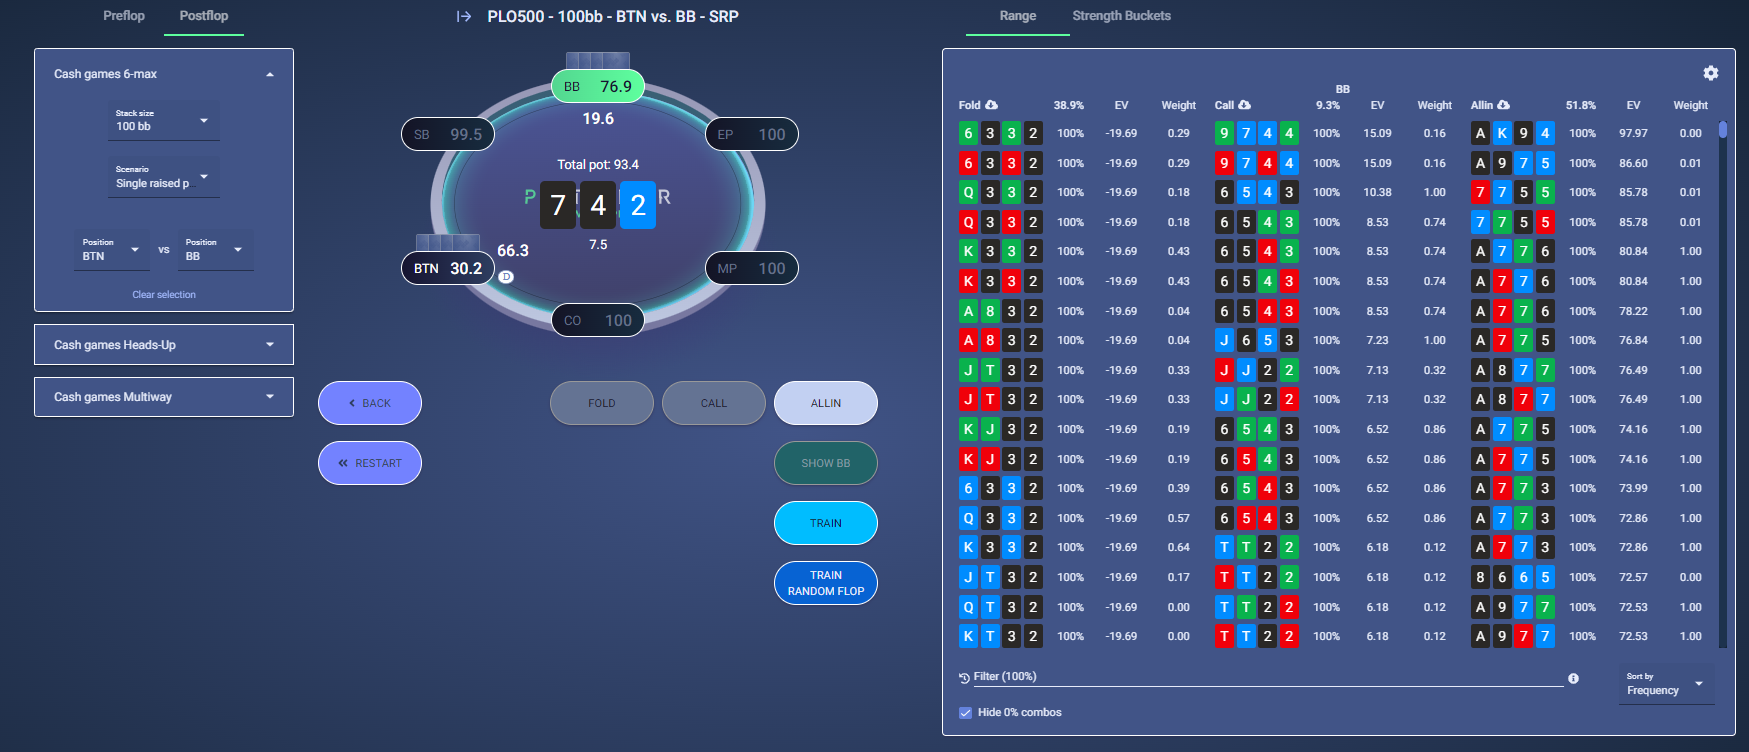Screen dimensions: 1749x752
Task: Download the Allin range via cloud icon
Action: point(1503,105)
